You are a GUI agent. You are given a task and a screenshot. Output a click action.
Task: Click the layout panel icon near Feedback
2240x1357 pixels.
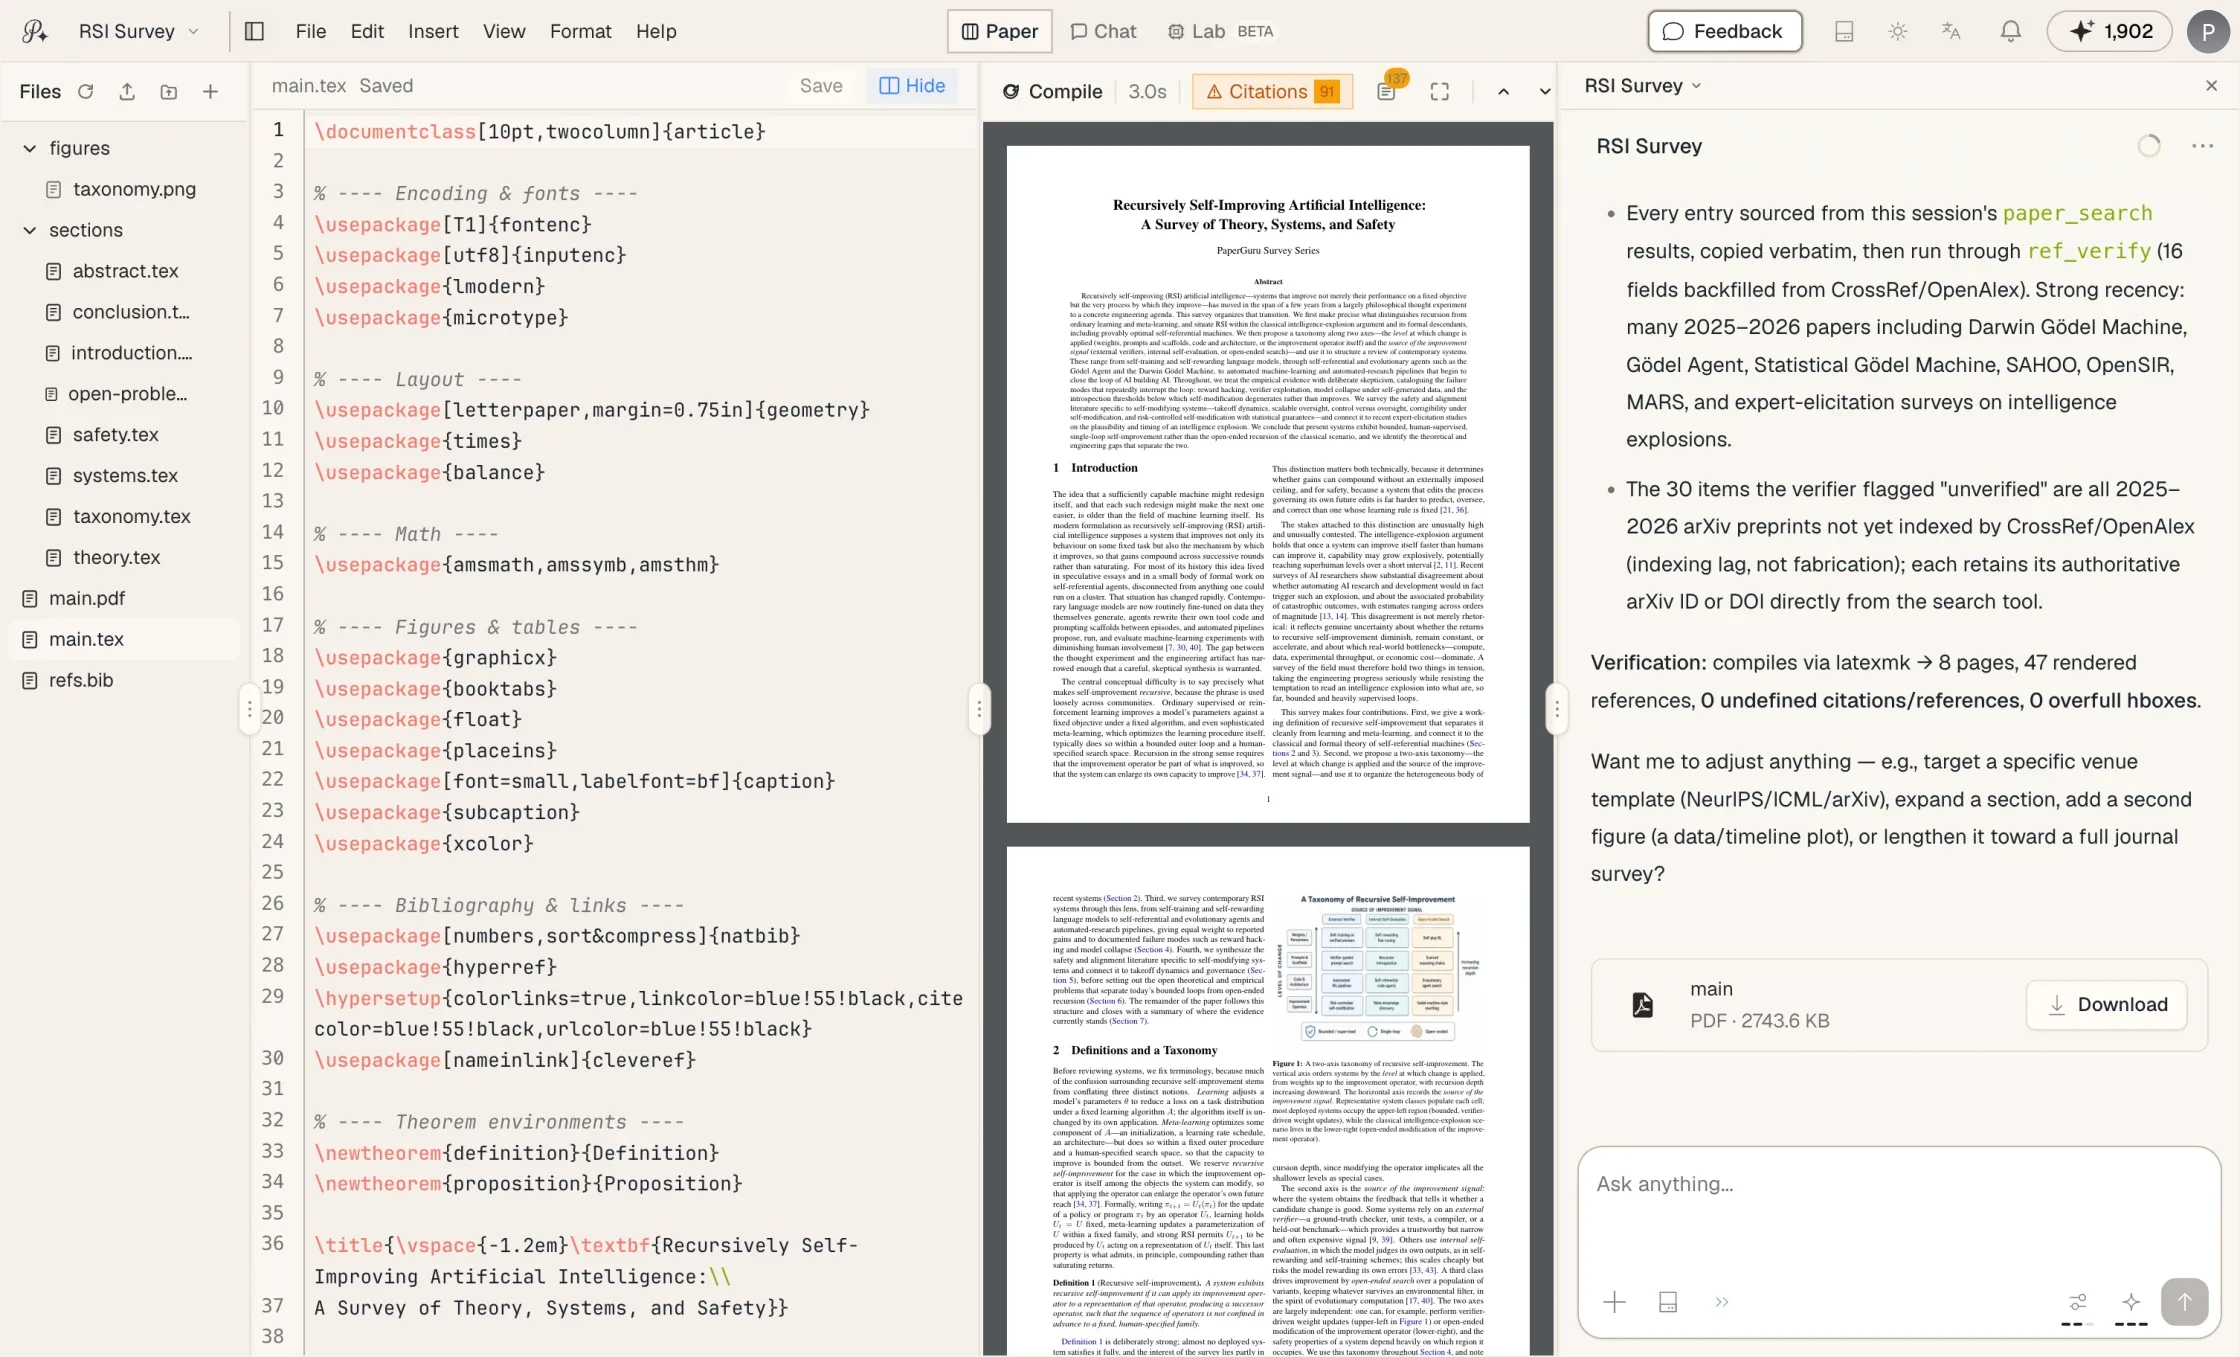coord(1844,31)
